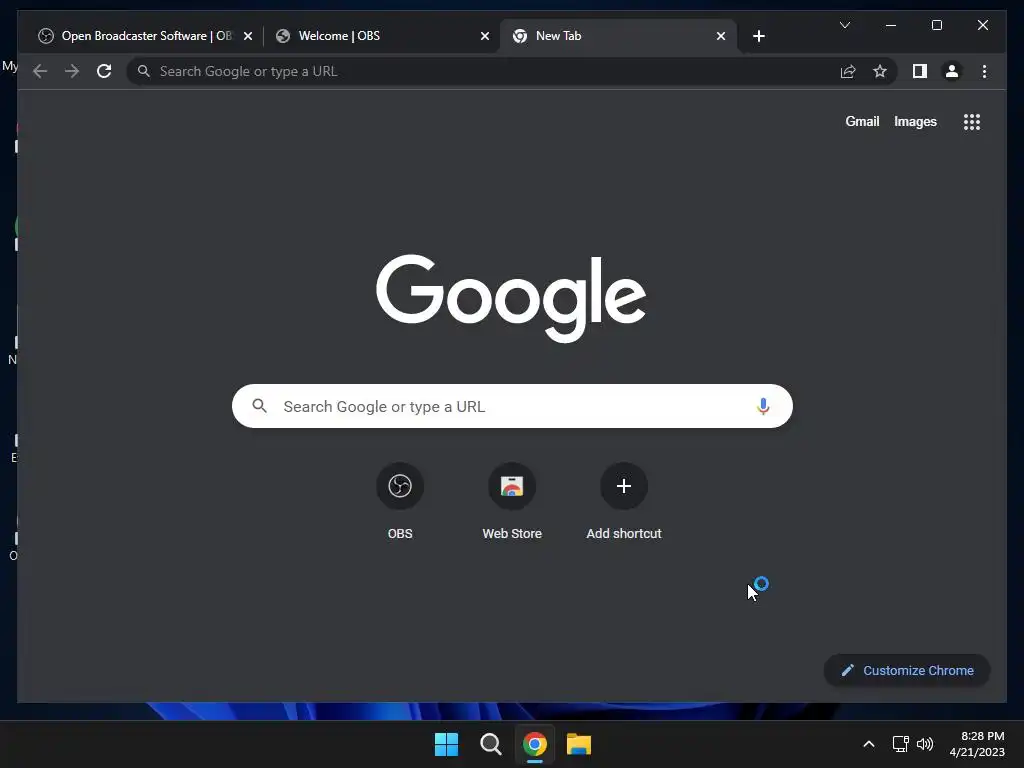Reload the current page
Viewport: 1024px width, 768px height.
click(x=104, y=71)
